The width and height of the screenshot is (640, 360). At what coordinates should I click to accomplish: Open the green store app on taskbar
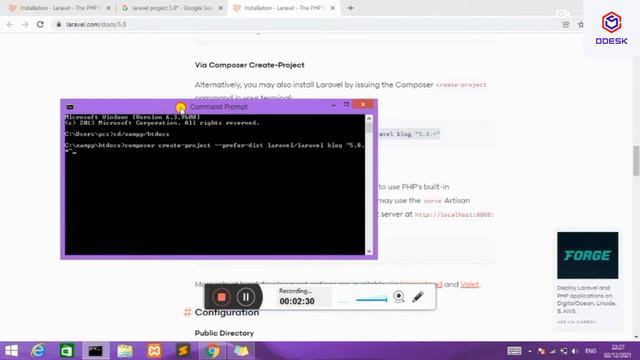(x=67, y=351)
